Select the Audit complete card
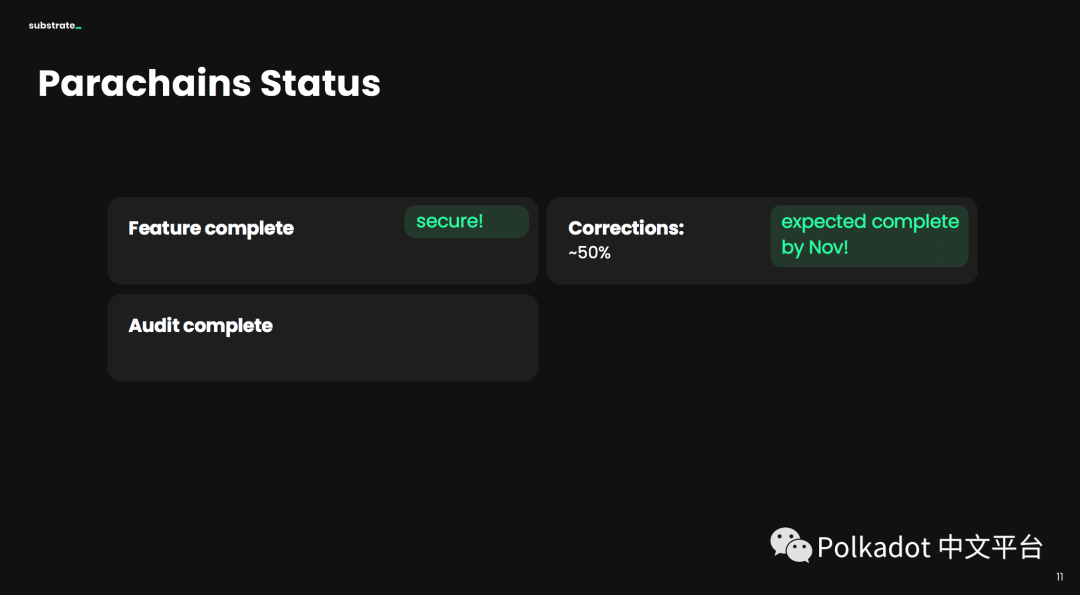1080x595 pixels. [x=322, y=337]
